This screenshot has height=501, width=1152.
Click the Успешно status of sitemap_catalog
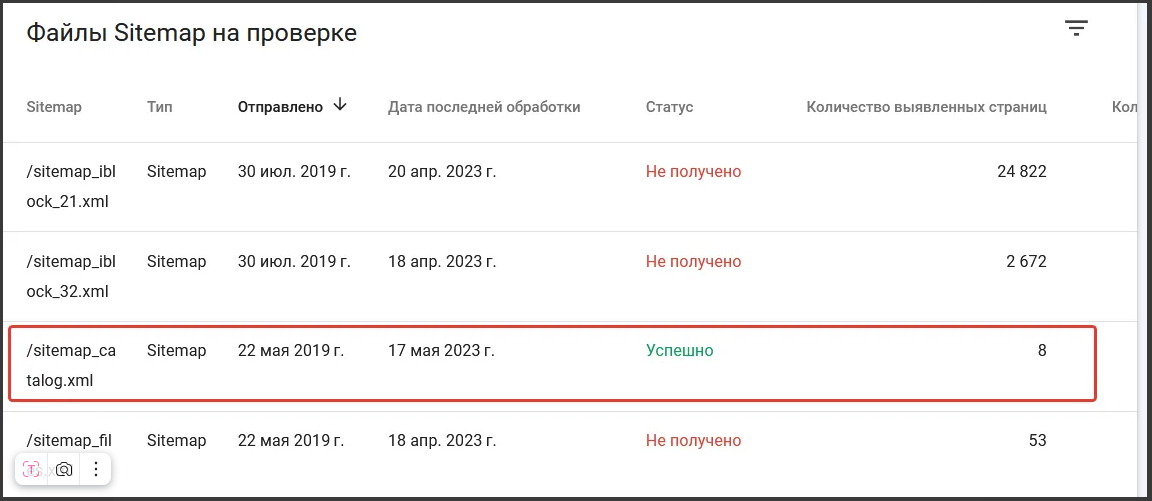click(x=680, y=351)
